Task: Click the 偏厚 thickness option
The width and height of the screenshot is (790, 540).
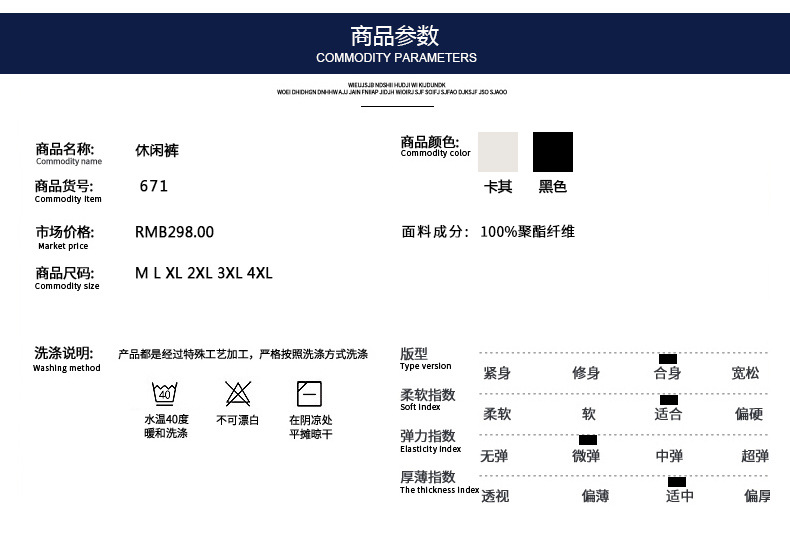Action: [757, 496]
